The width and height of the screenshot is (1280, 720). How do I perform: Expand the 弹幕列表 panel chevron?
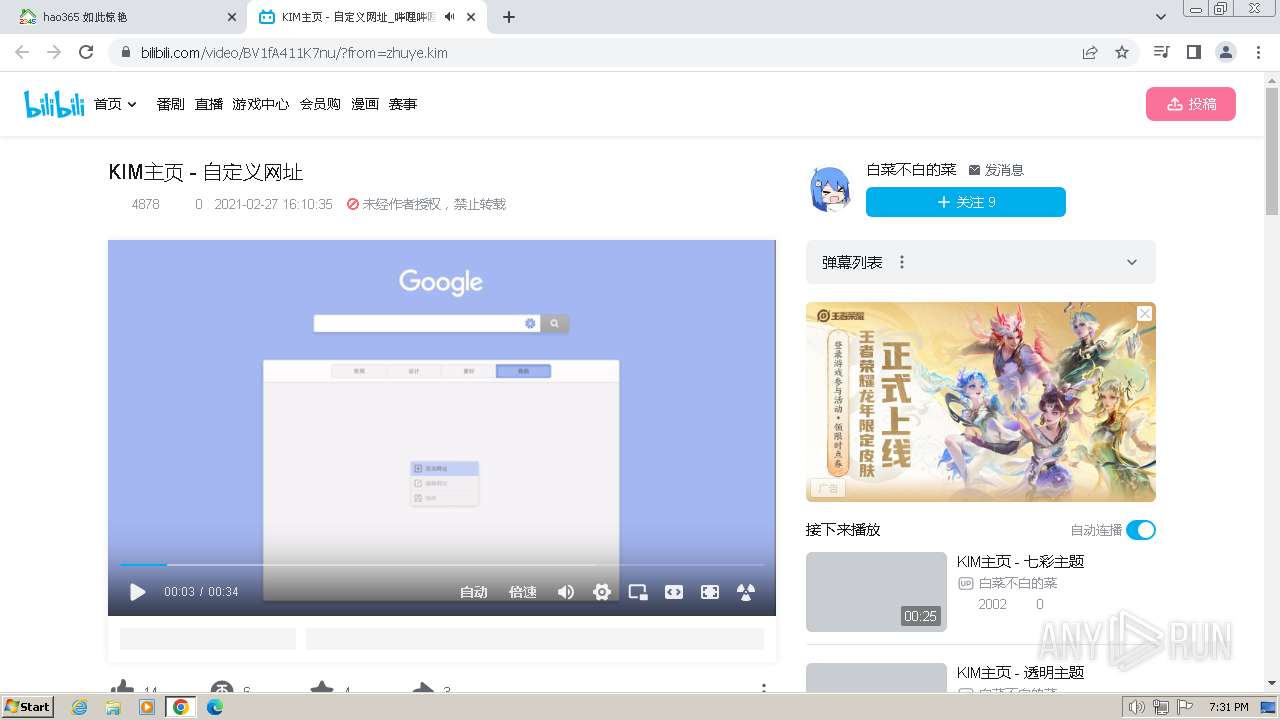click(1132, 262)
